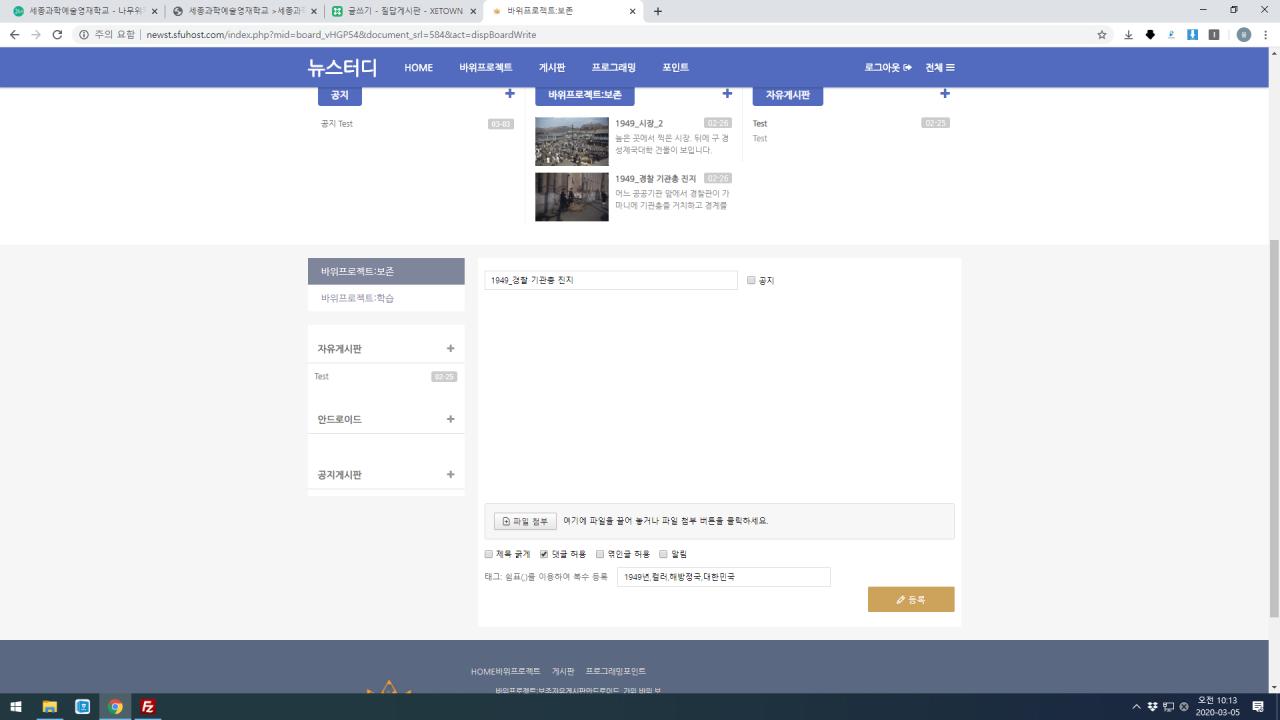1280x720 pixels.
Task: Open 포인트 in the top navigation
Action: coord(675,67)
